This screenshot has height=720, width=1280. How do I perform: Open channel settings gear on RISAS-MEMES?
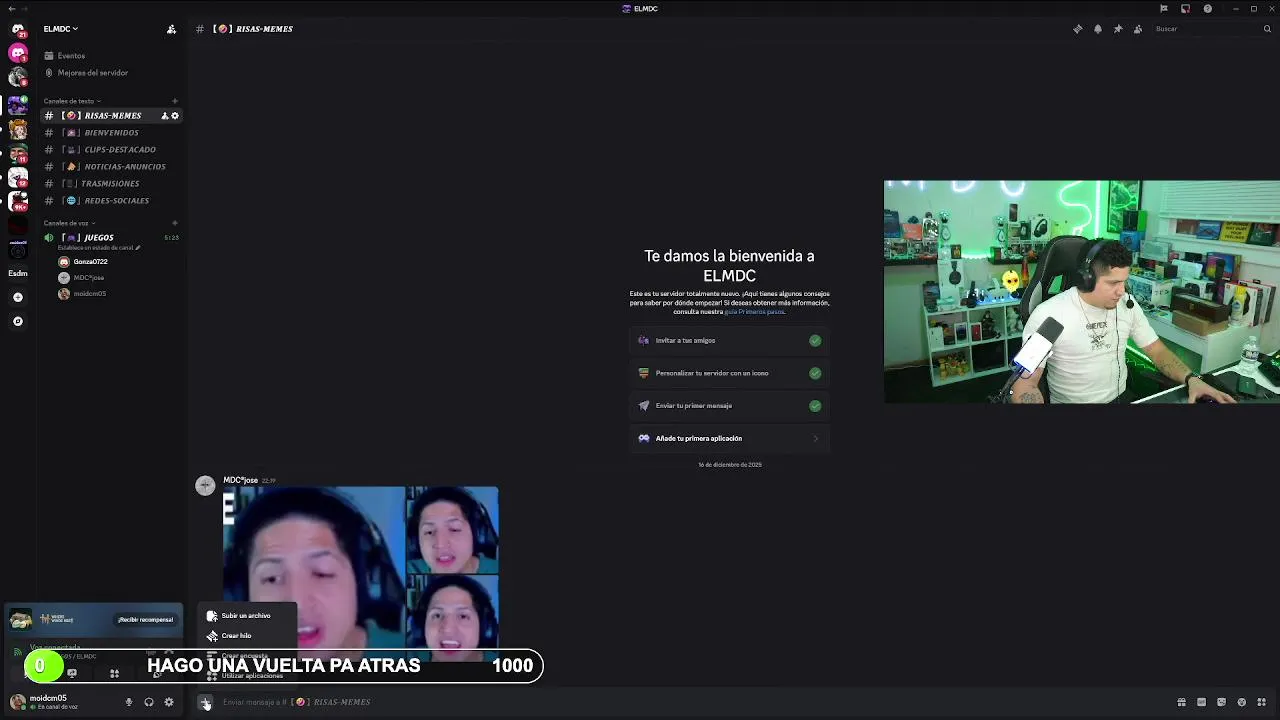(x=175, y=116)
